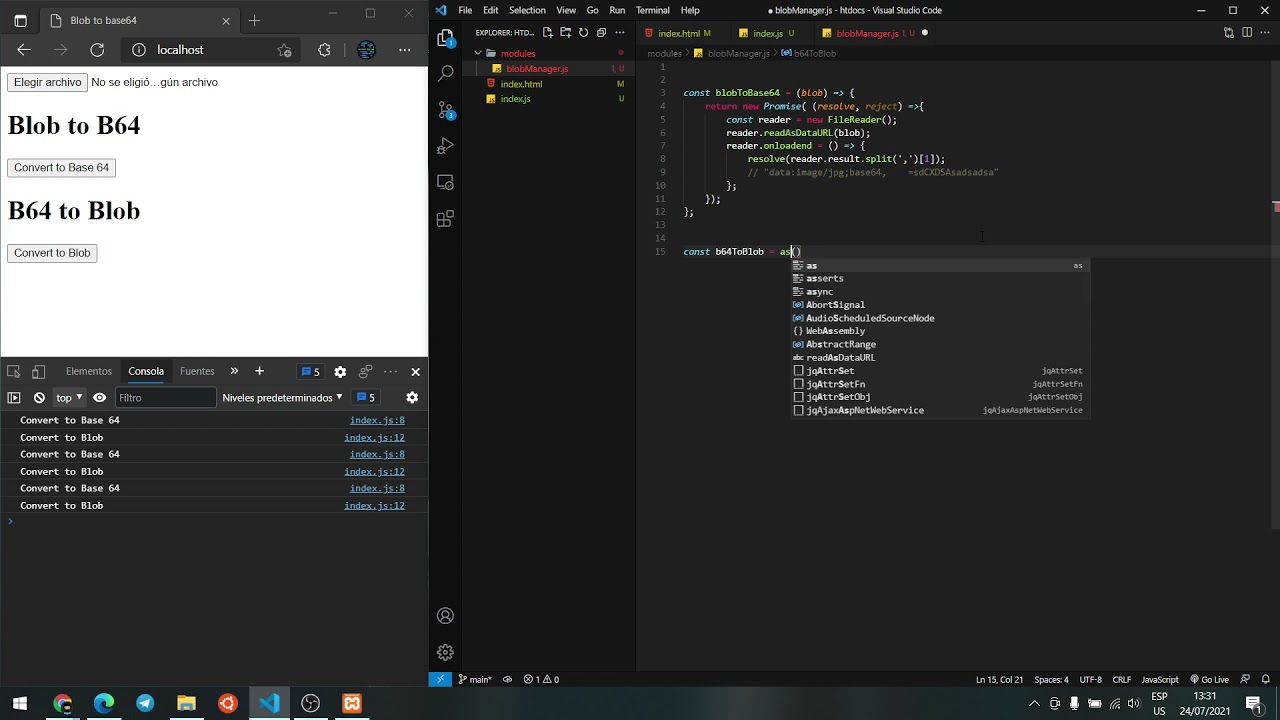Image resolution: width=1280 pixels, height=720 pixels.
Task: Refresh the Explorer file tree
Action: click(583, 33)
